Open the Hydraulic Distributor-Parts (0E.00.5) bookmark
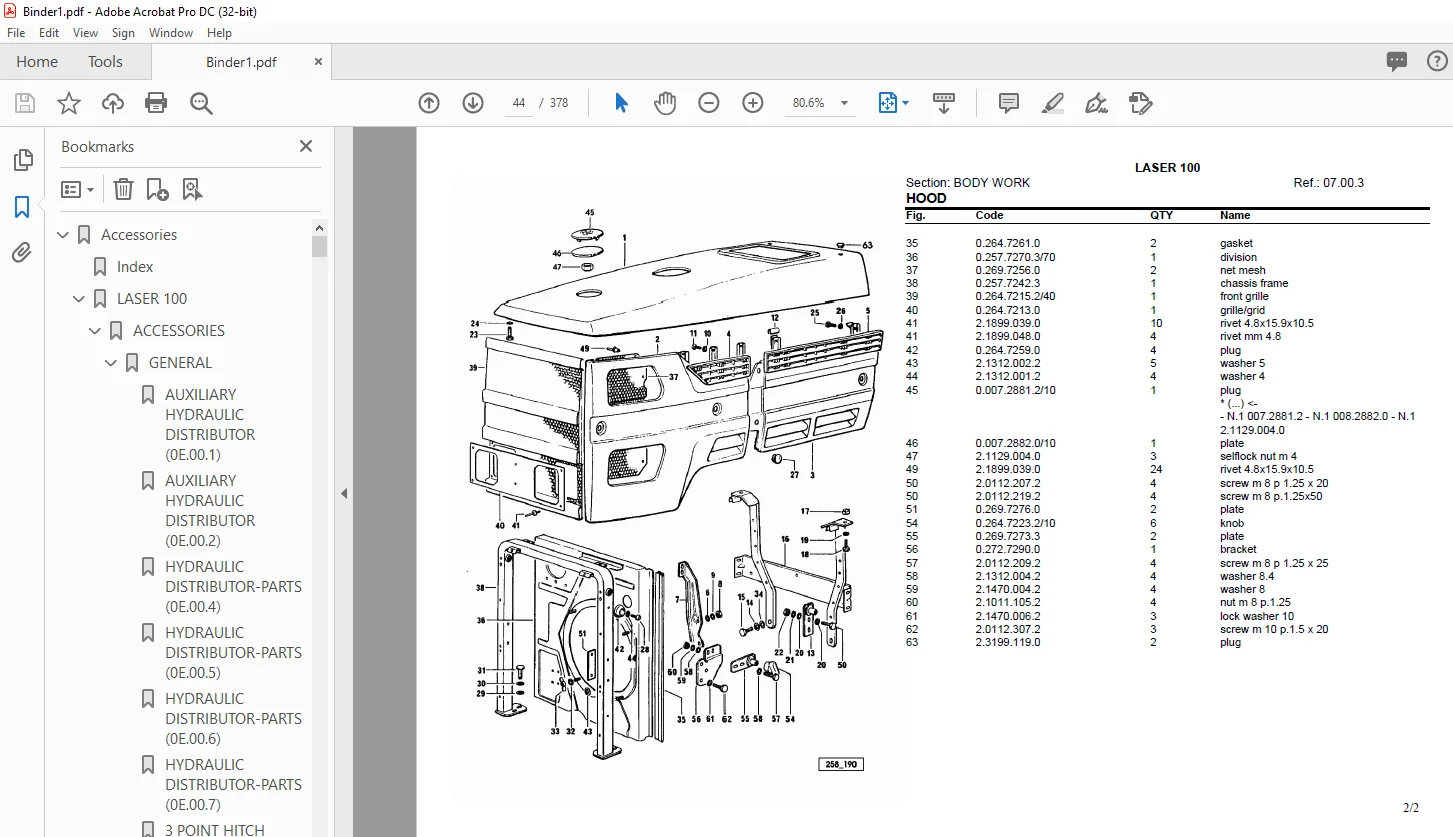 click(x=233, y=653)
